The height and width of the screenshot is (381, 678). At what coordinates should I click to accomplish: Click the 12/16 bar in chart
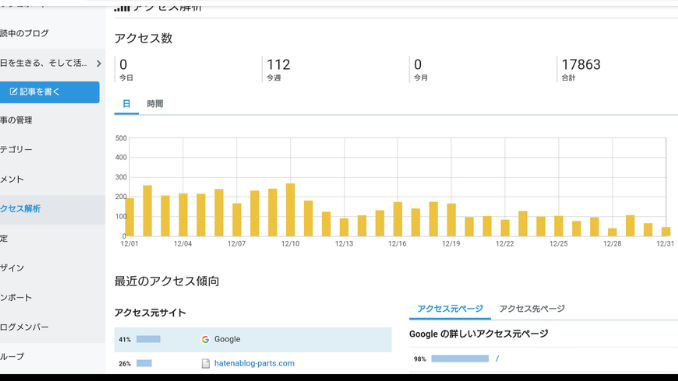pos(398,219)
